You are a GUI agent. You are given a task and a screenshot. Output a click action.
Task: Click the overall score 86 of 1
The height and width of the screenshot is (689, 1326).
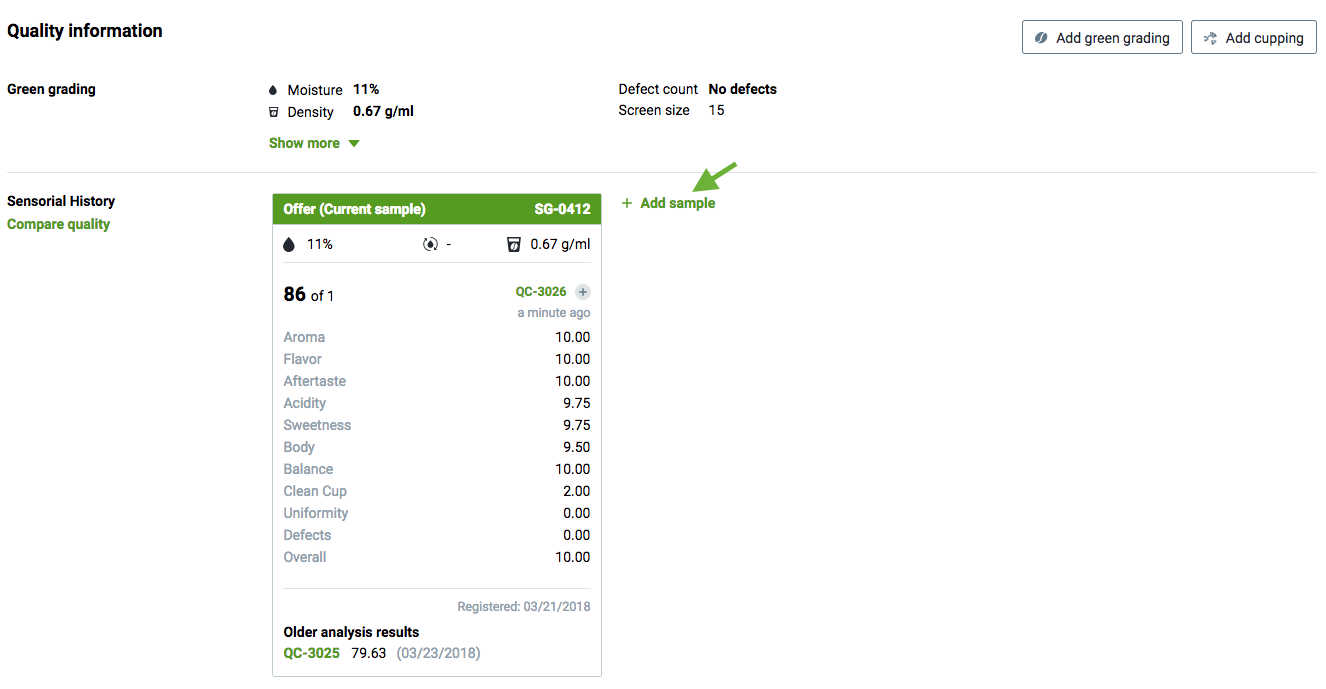tap(308, 294)
